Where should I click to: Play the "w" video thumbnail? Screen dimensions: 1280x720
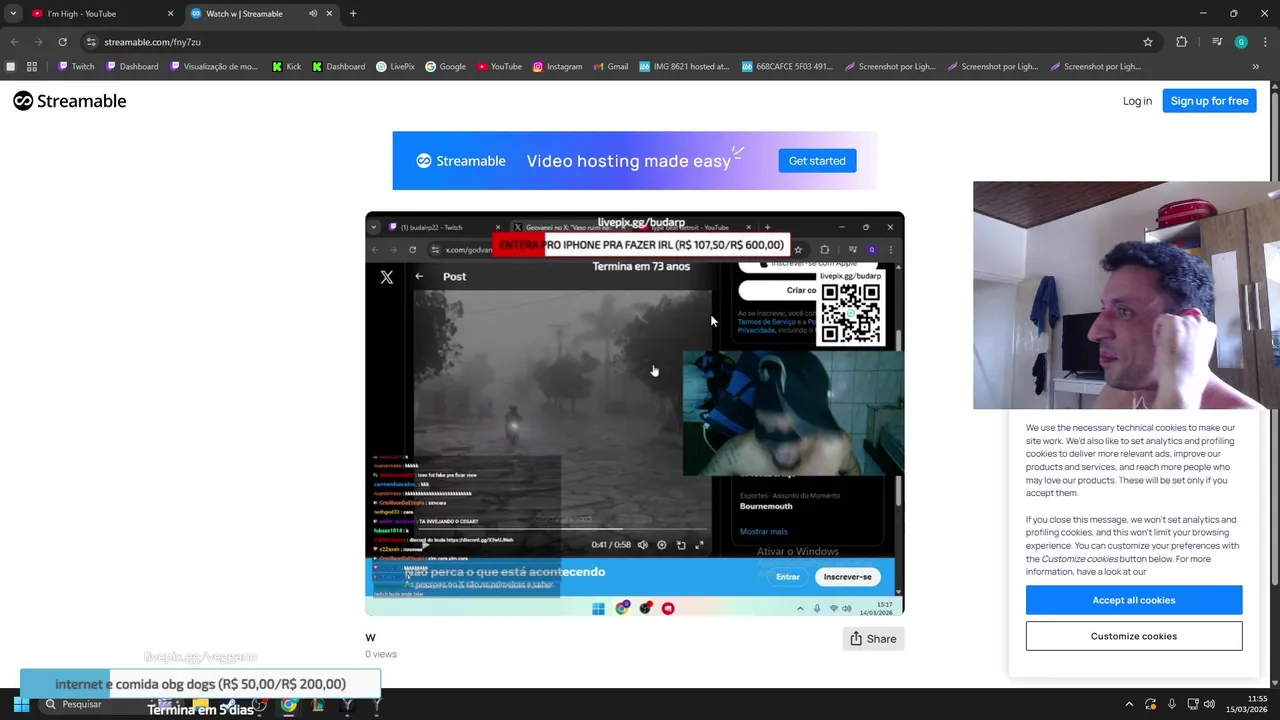[x=635, y=413]
